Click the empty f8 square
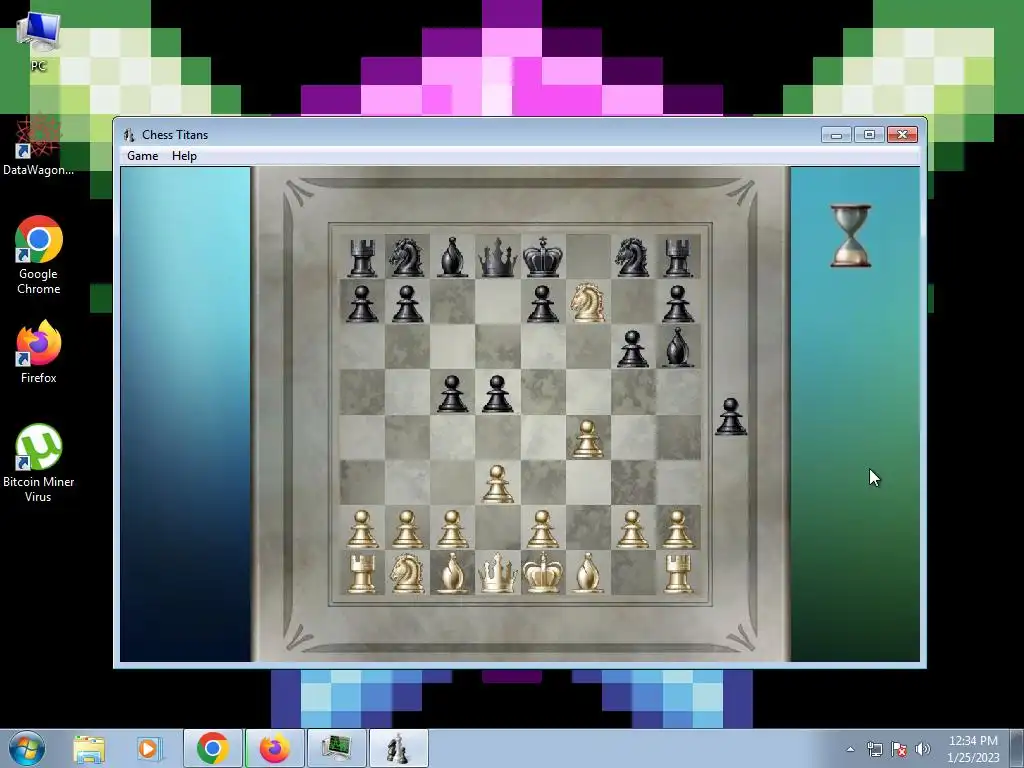 [588, 256]
